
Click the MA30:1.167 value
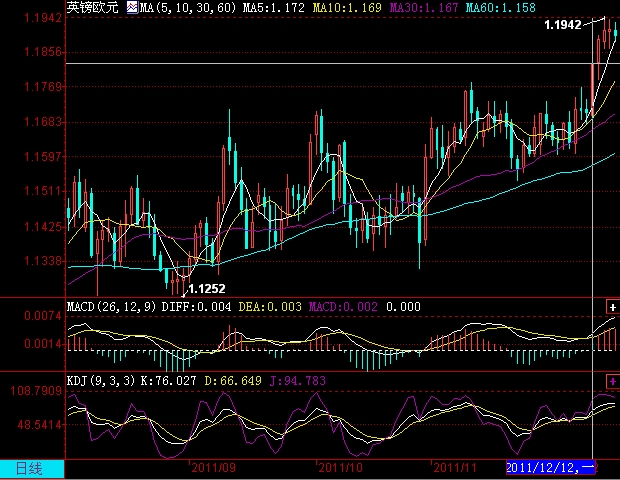pyautogui.click(x=423, y=8)
